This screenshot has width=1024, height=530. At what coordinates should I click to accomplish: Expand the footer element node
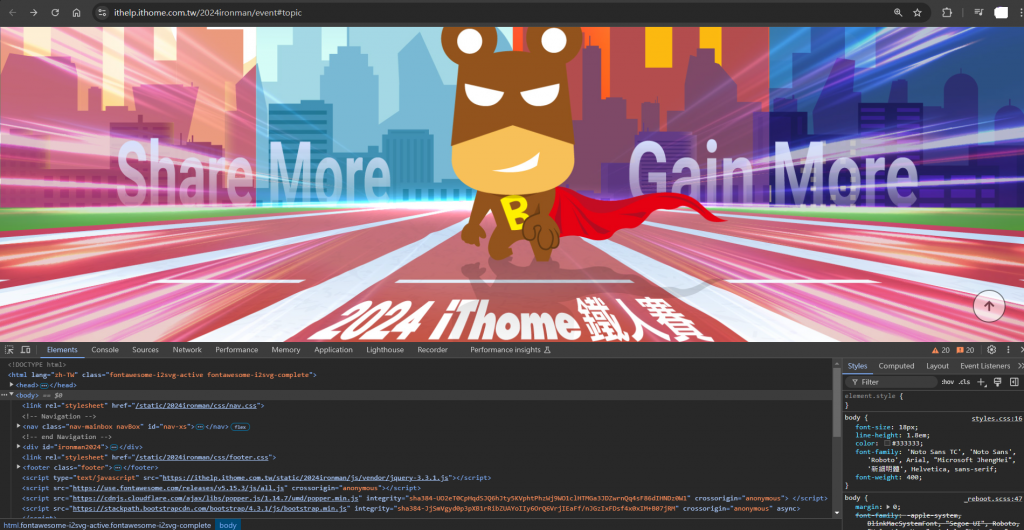point(18,467)
